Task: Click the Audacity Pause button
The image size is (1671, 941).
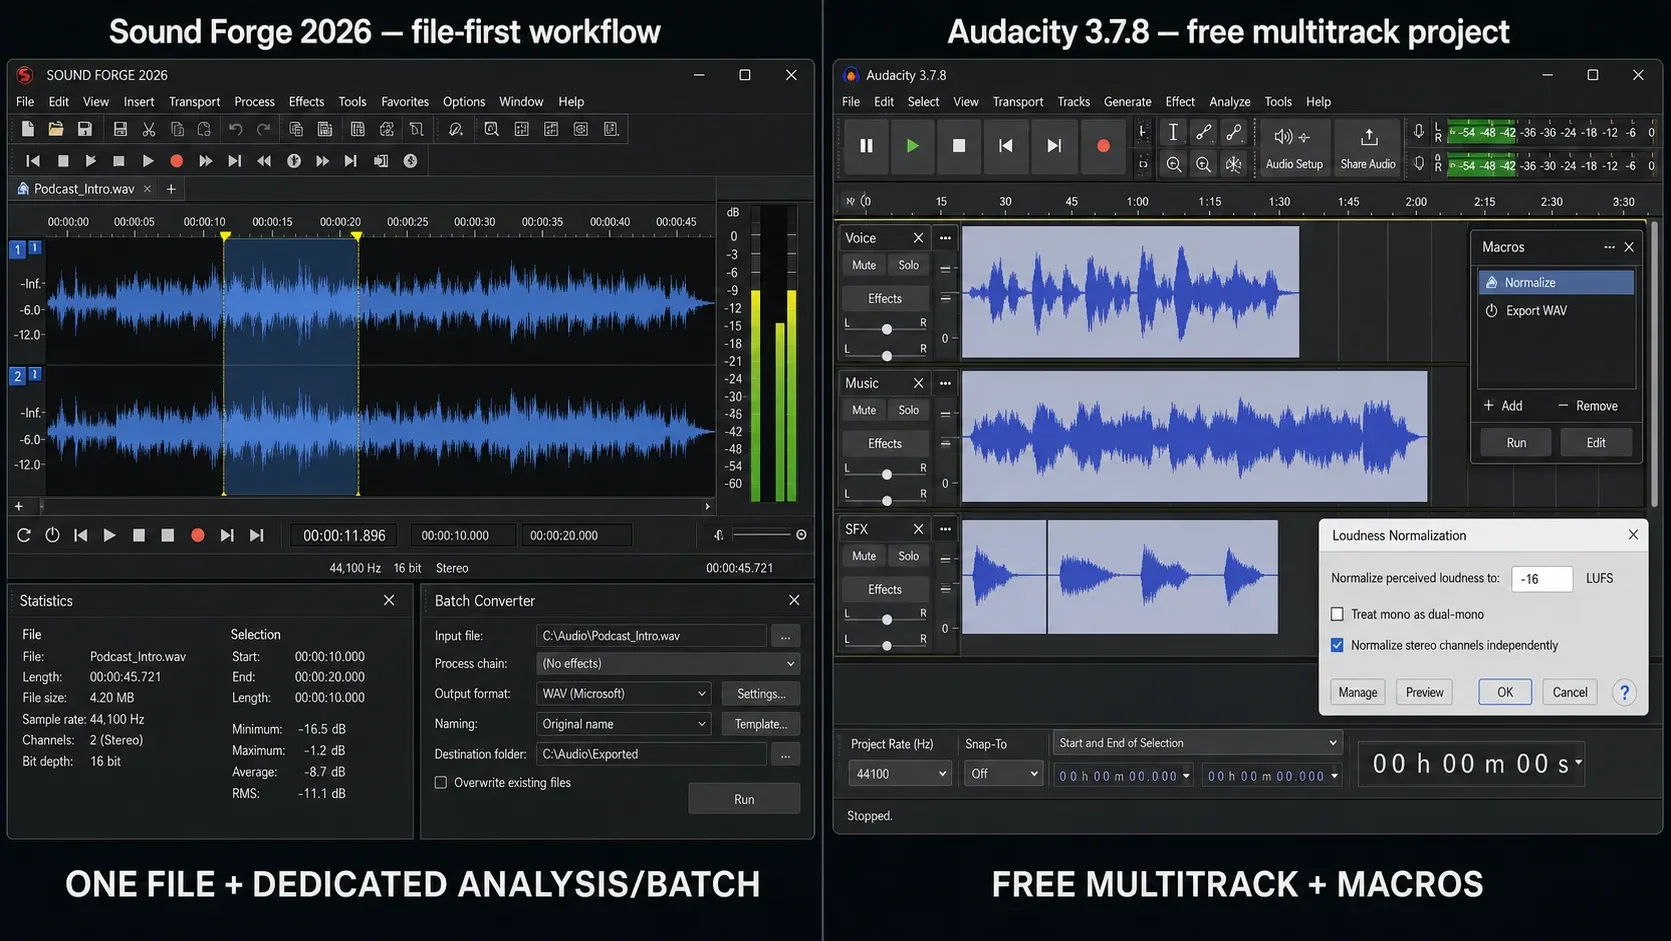Action: coord(866,146)
